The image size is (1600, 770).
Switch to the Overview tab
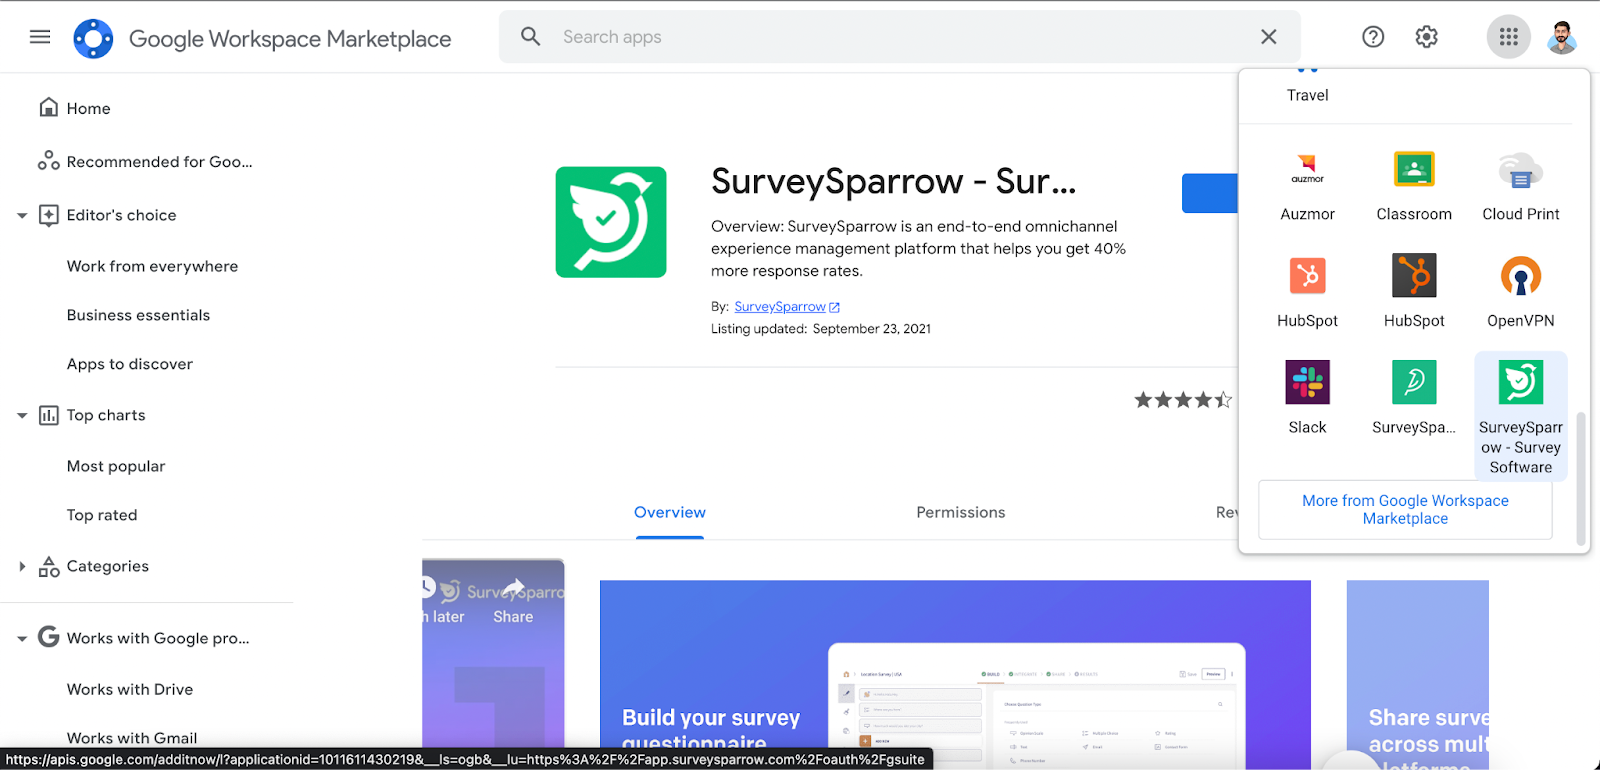[670, 512]
